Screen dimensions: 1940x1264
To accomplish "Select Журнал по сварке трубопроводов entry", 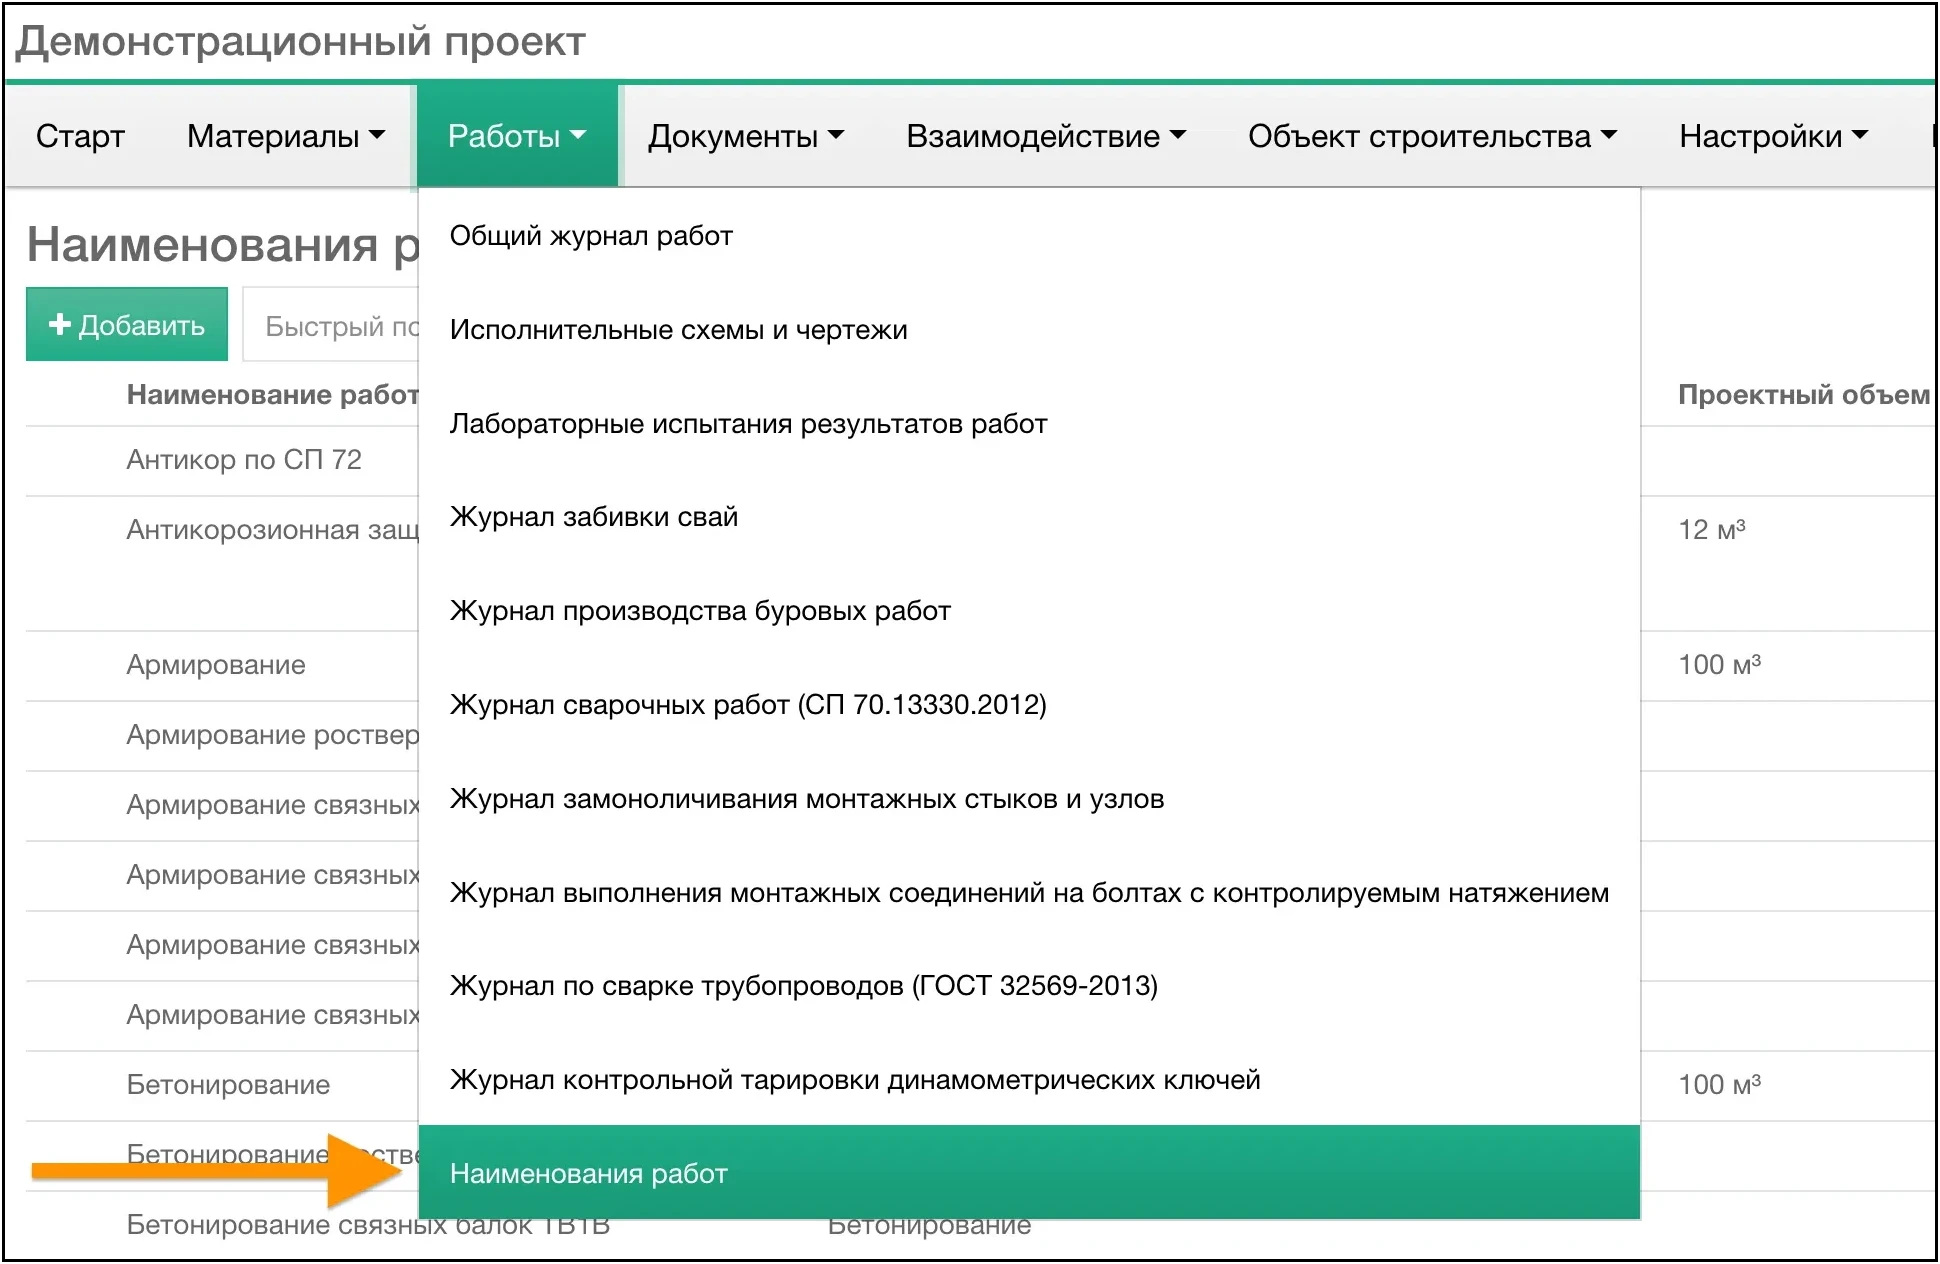I will tap(803, 986).
